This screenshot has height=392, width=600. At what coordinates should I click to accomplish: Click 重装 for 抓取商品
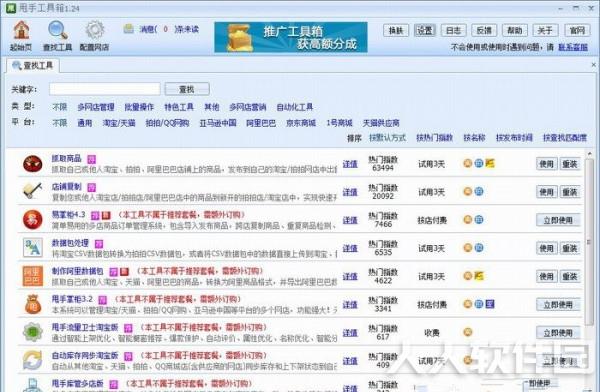pos(570,164)
